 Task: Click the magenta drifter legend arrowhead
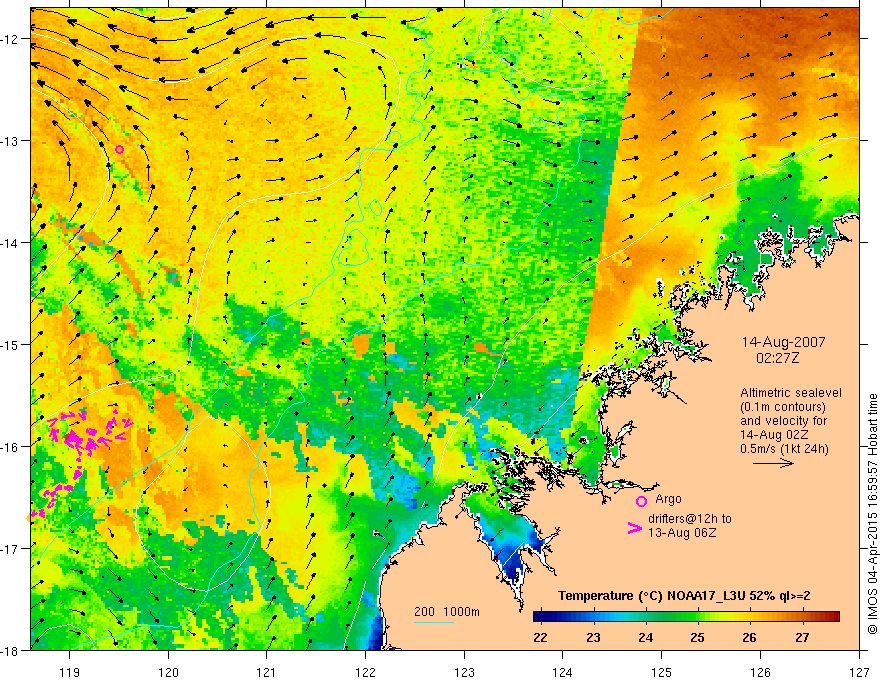[634, 528]
